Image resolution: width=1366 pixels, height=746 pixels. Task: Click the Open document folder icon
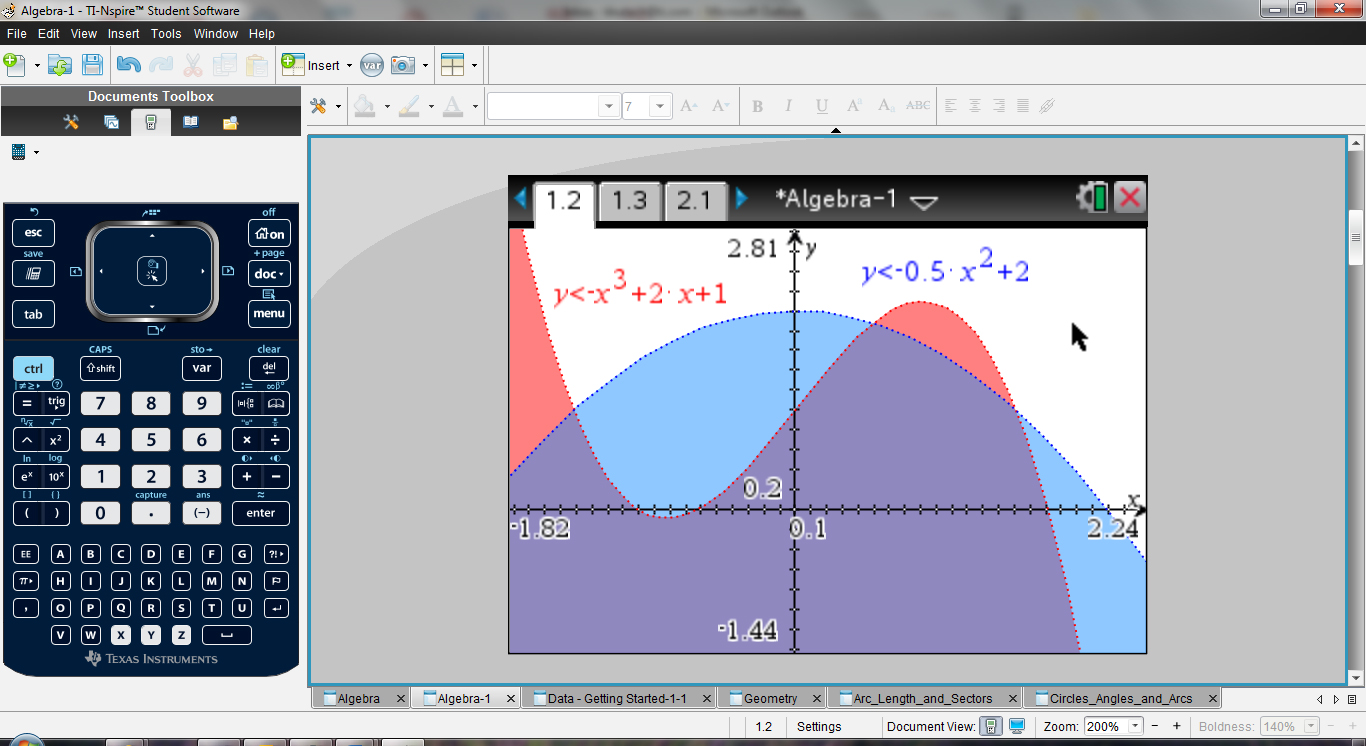[60, 65]
